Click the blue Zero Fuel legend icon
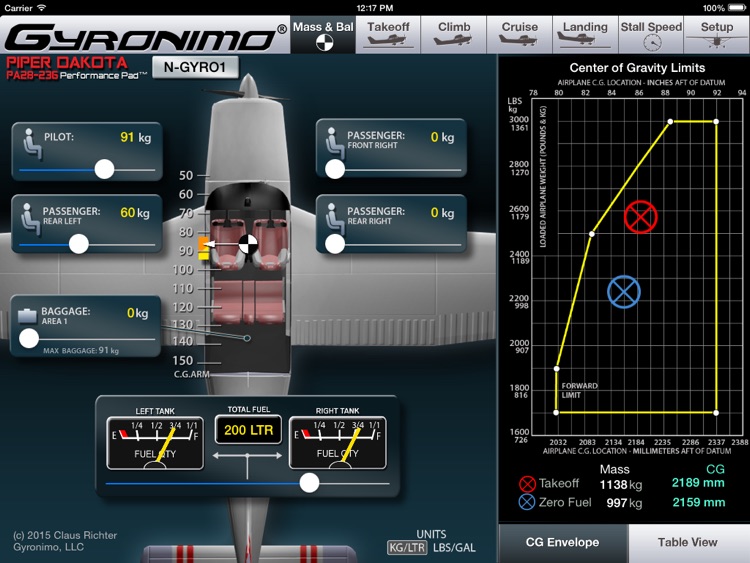The image size is (750, 563). coord(527,502)
